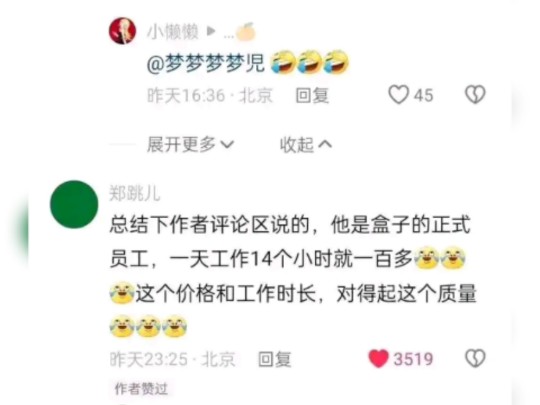The image size is (540, 405).
Task: Unlike 郑跳儿's comment with the red heart
Action: click(378, 359)
